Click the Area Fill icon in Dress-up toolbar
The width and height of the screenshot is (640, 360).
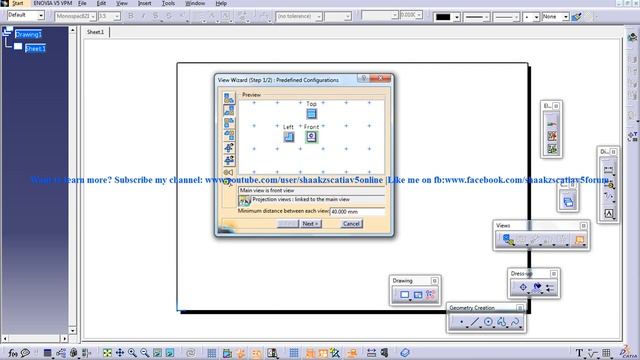[x=537, y=287]
